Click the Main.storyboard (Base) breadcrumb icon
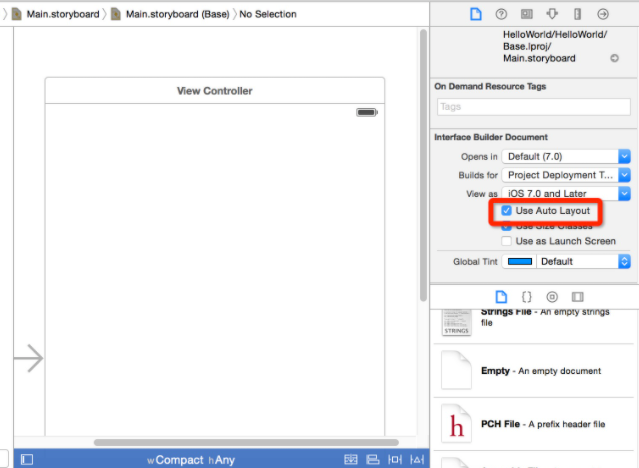 point(116,14)
